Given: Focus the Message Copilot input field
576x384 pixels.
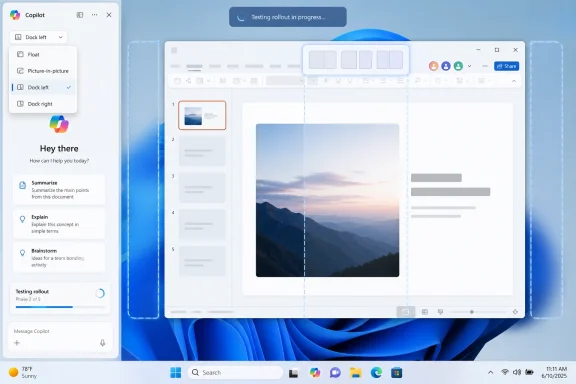Looking at the screenshot, I should 60,331.
